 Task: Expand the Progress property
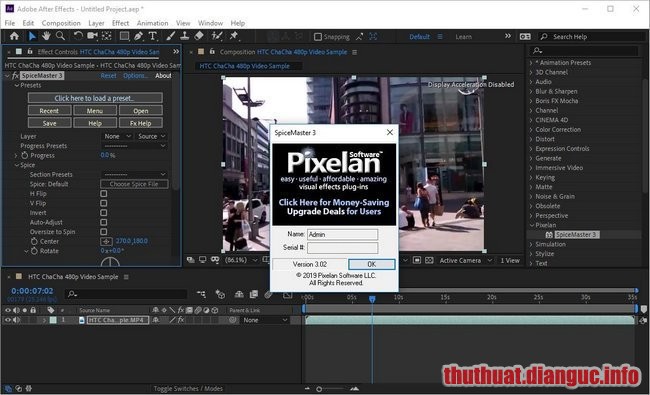point(16,155)
